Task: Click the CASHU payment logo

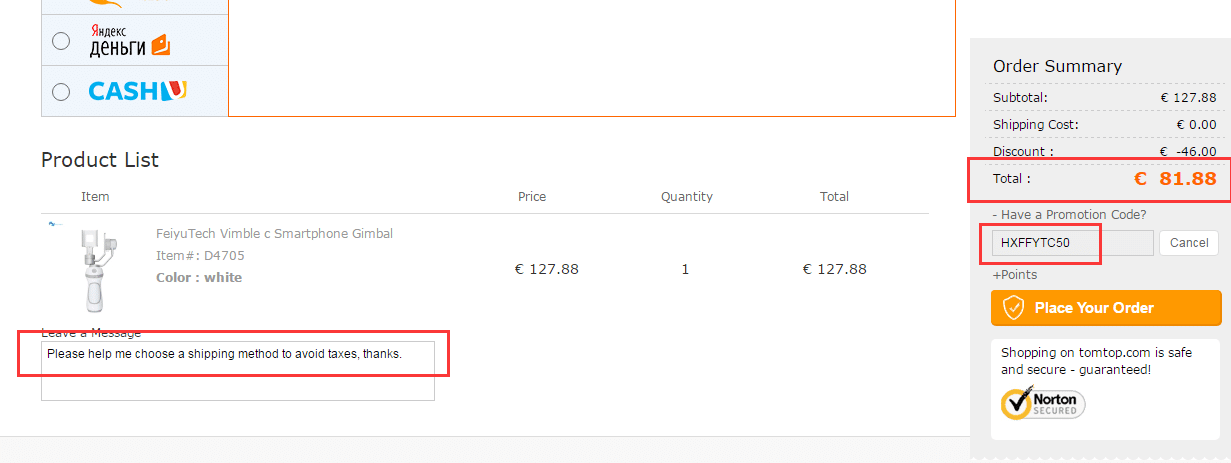Action: [x=137, y=91]
